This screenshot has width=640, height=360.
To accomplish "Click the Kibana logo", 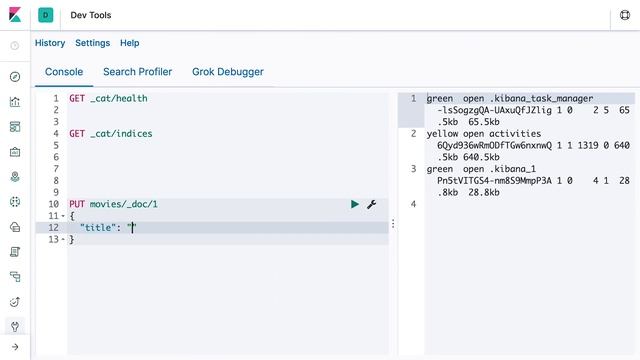I will click(15, 15).
